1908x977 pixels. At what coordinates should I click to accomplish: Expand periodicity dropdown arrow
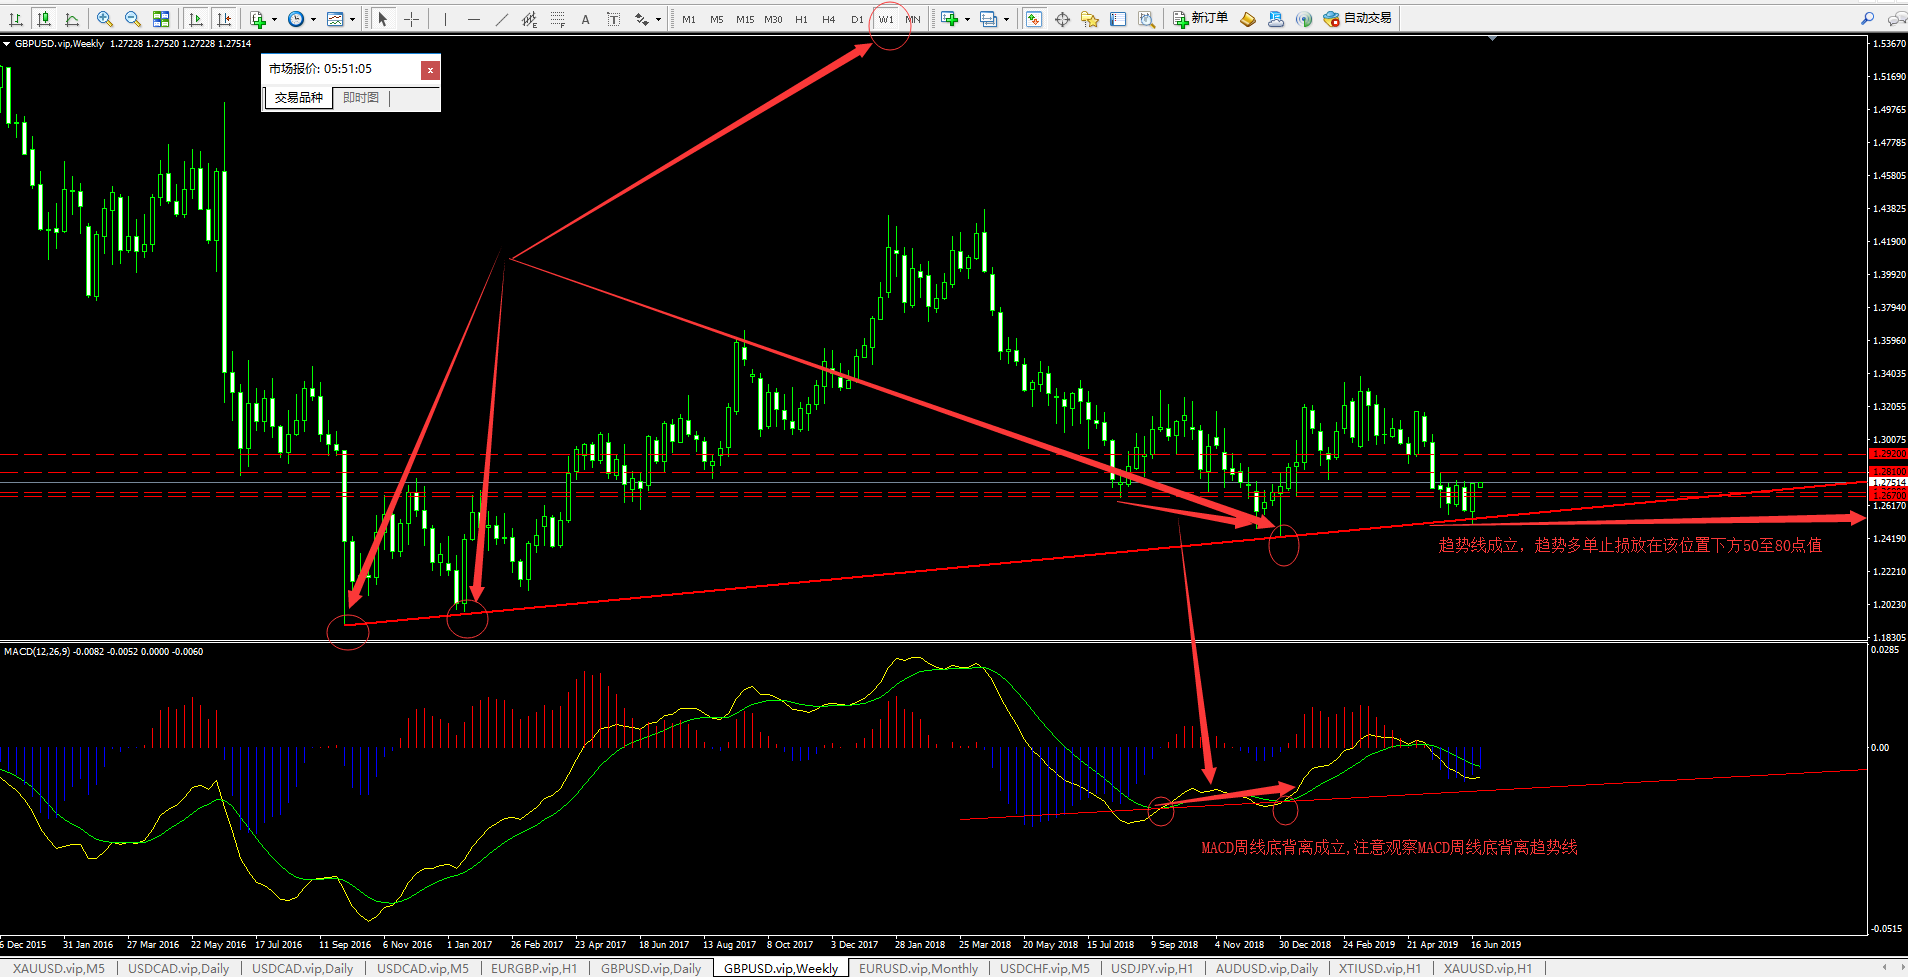point(313,19)
